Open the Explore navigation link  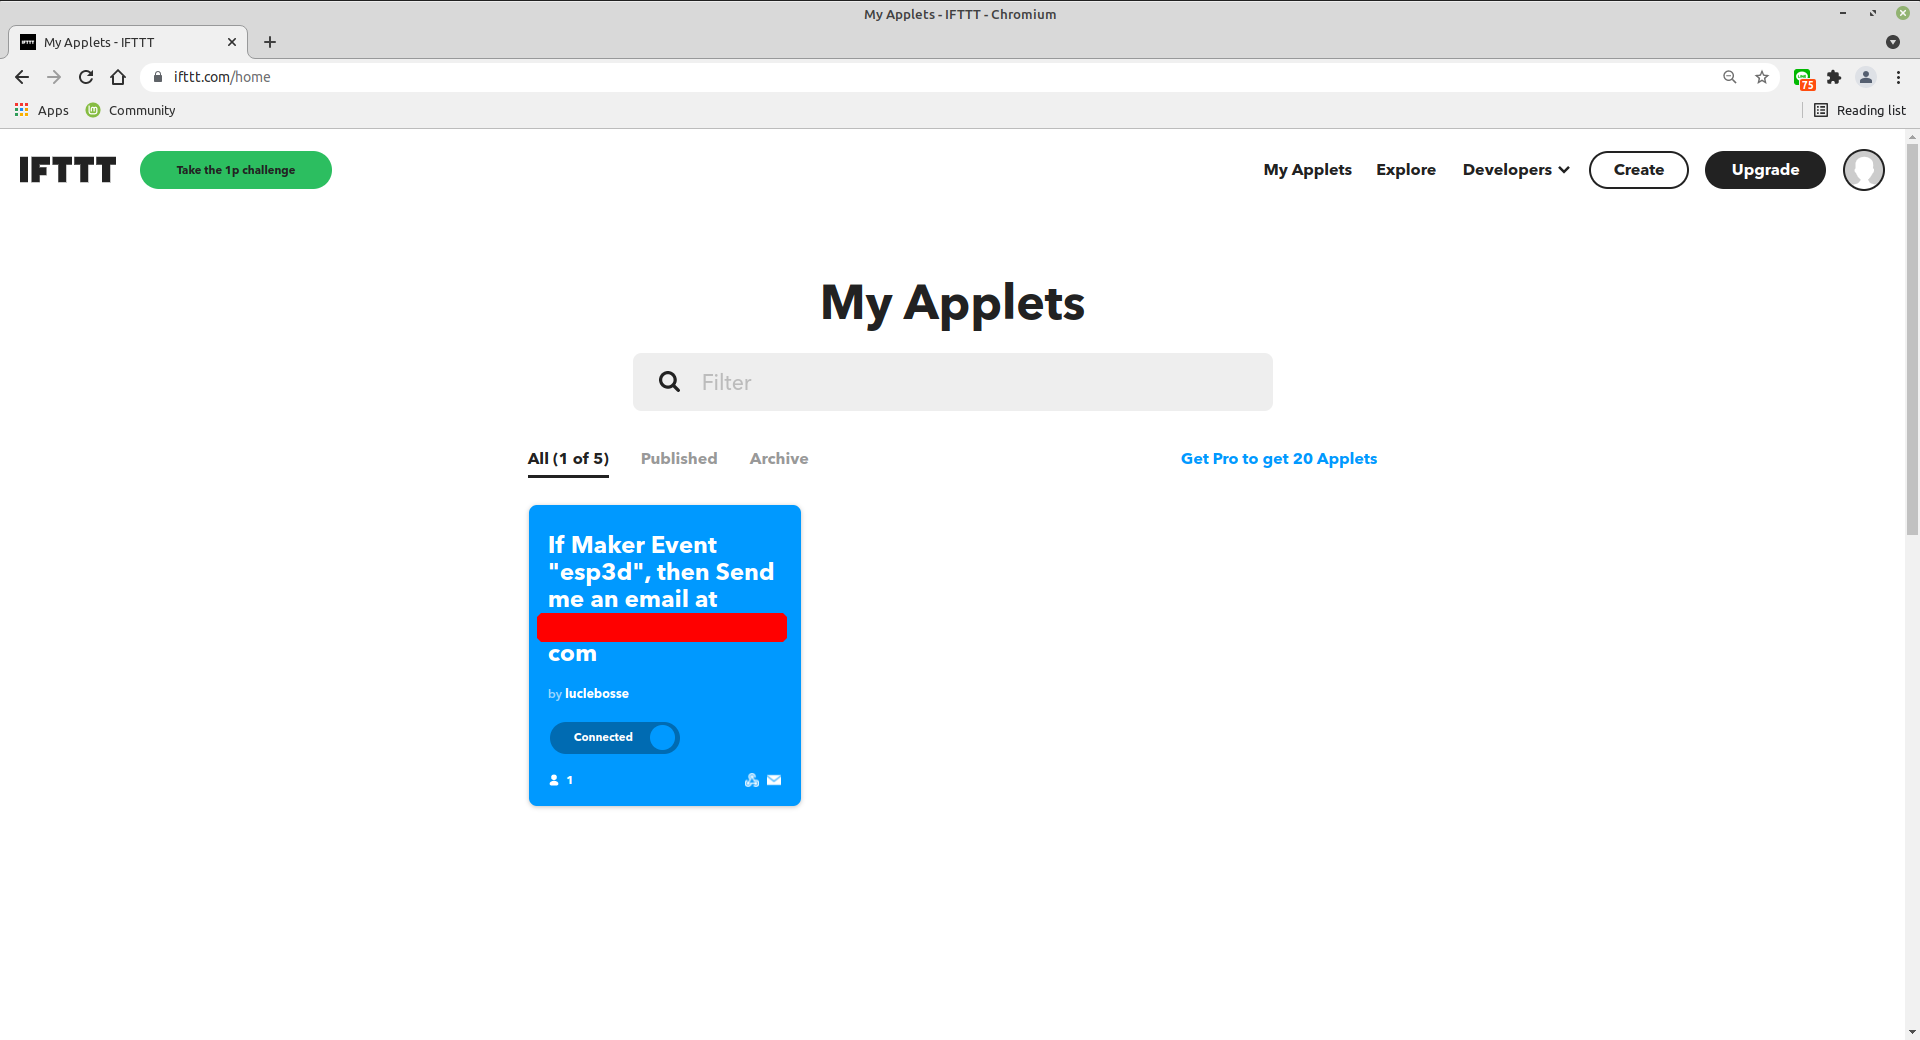coord(1405,170)
